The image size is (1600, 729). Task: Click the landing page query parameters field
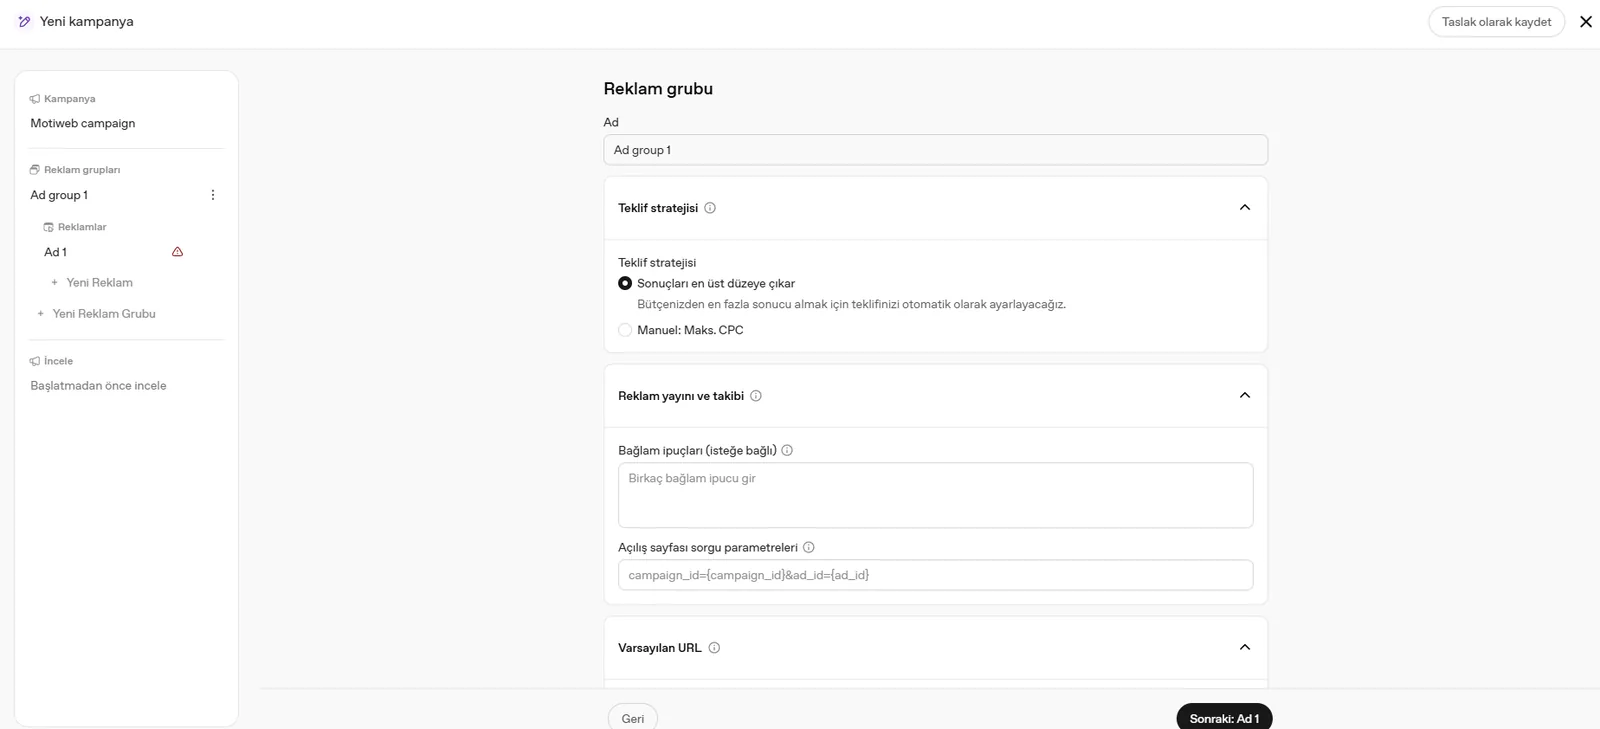935,575
